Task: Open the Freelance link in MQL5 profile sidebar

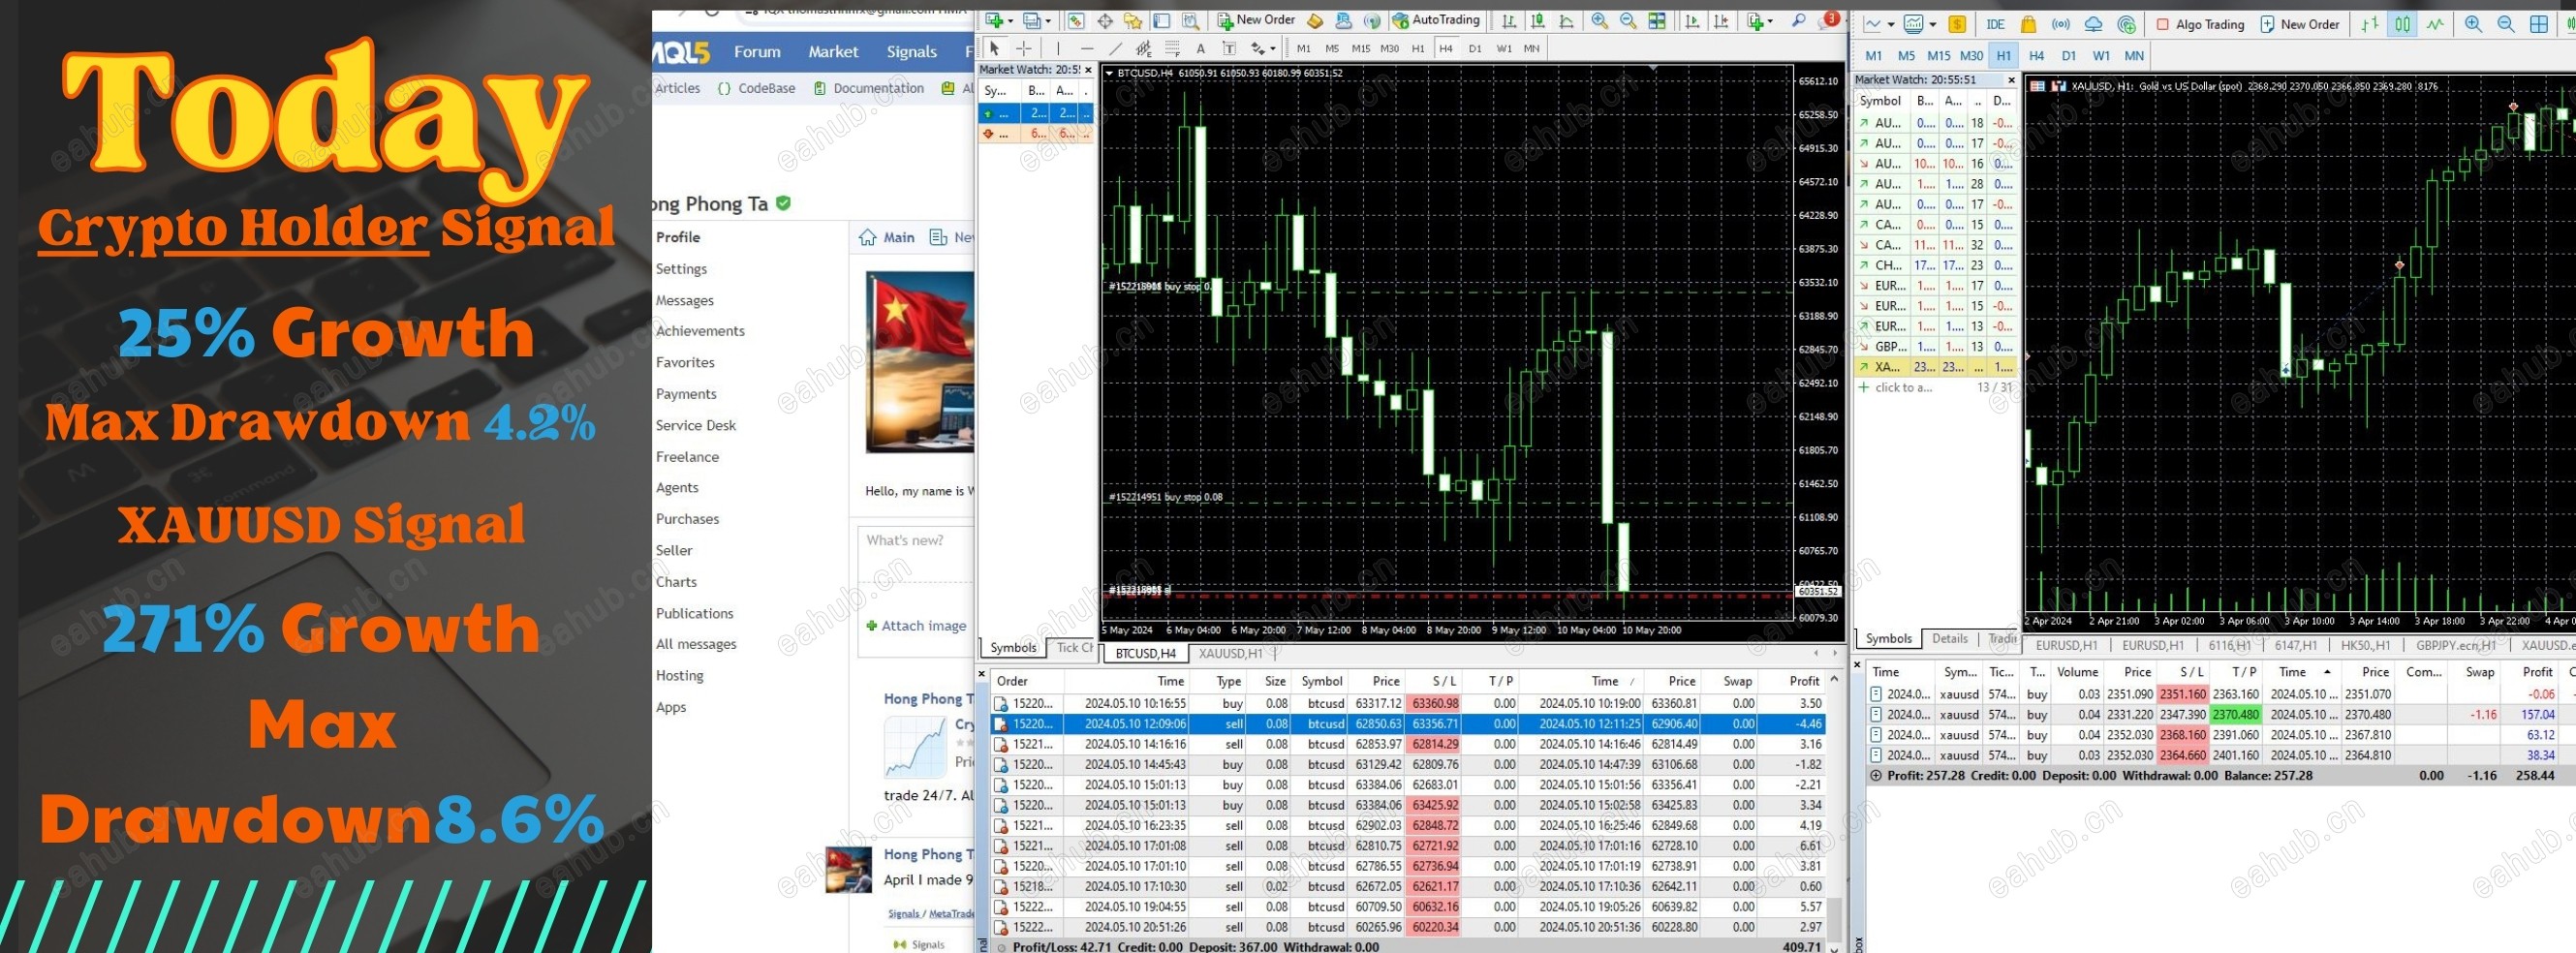Action: click(687, 457)
